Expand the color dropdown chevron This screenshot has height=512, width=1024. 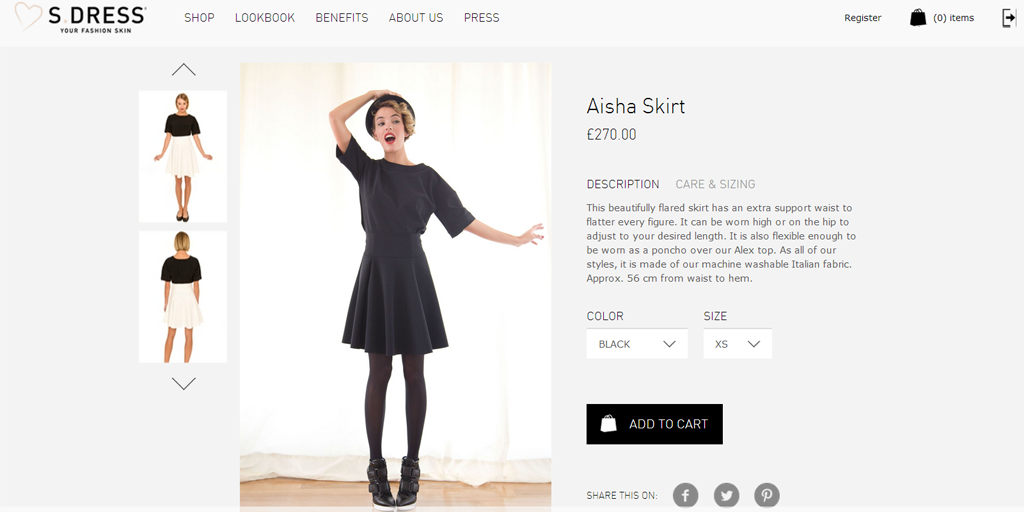[x=669, y=344]
